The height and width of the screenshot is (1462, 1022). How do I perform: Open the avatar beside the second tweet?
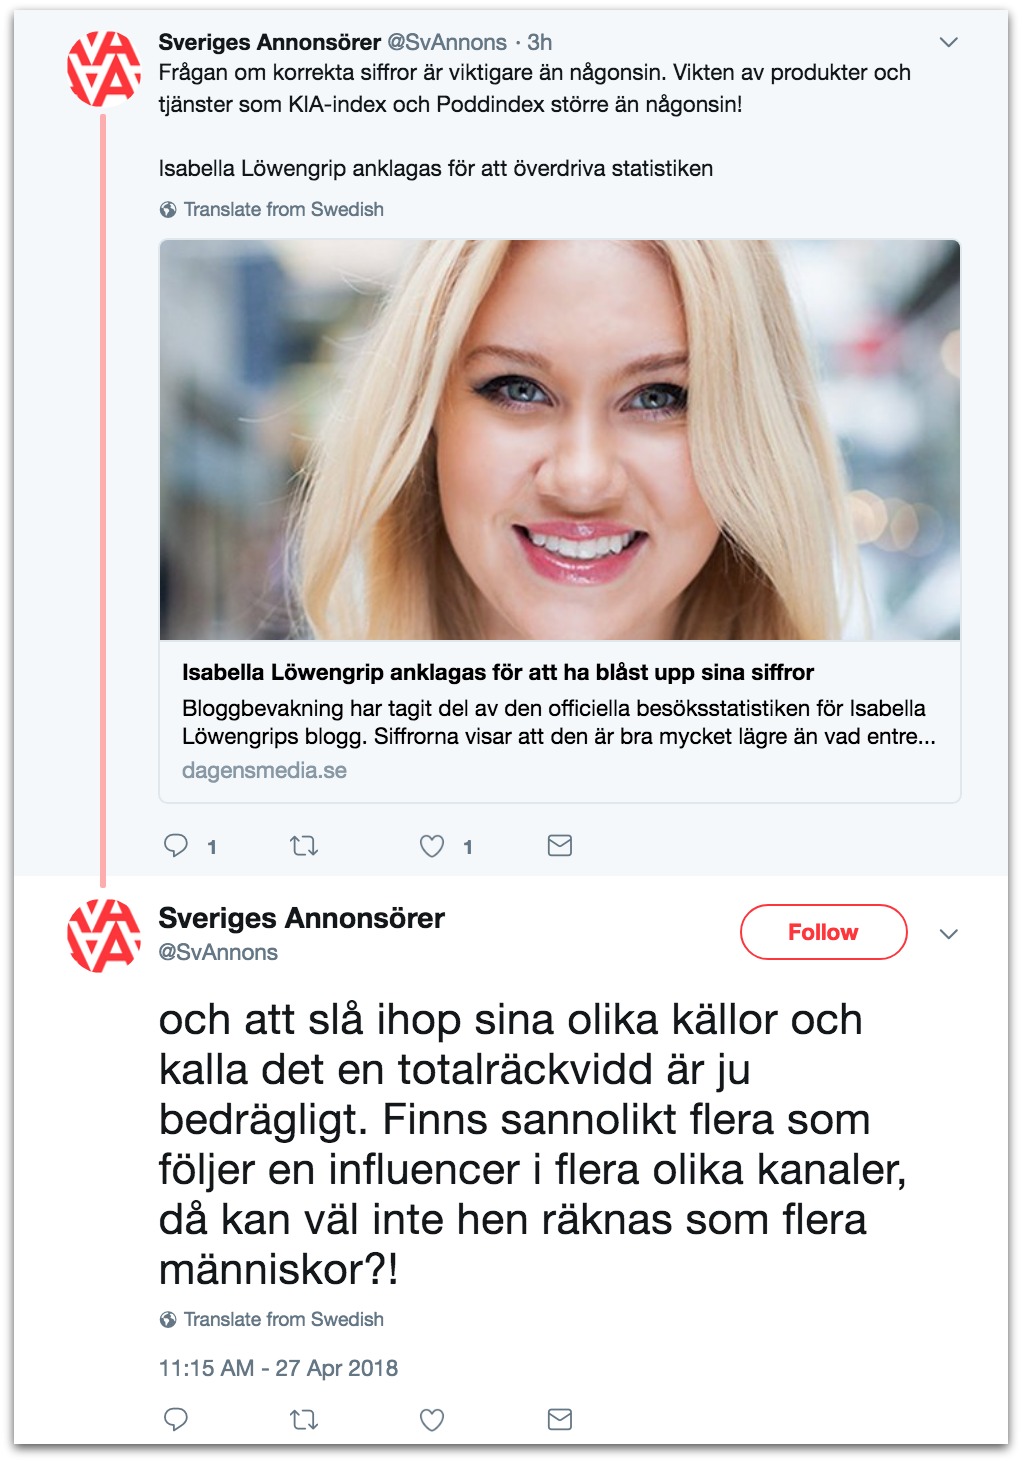(104, 936)
